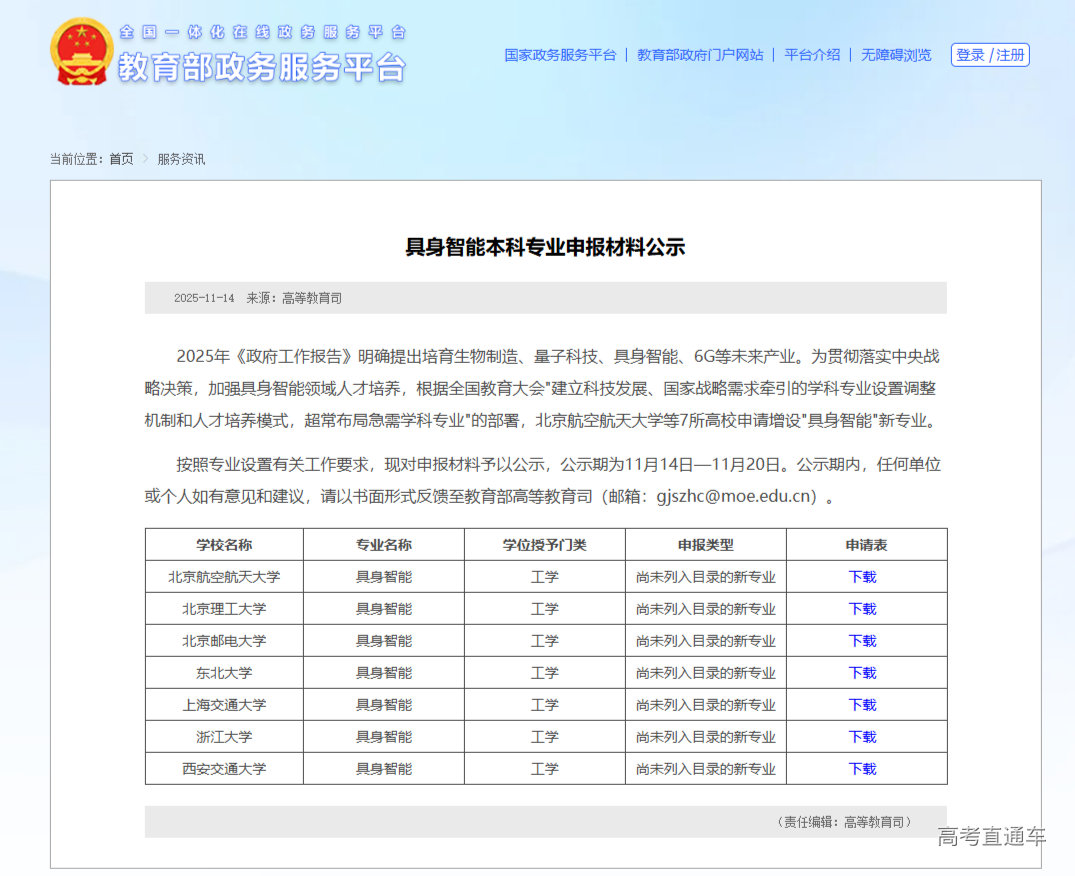The height and width of the screenshot is (876, 1075).
Task: Download 北京邮电大学 application form
Action: (862, 640)
